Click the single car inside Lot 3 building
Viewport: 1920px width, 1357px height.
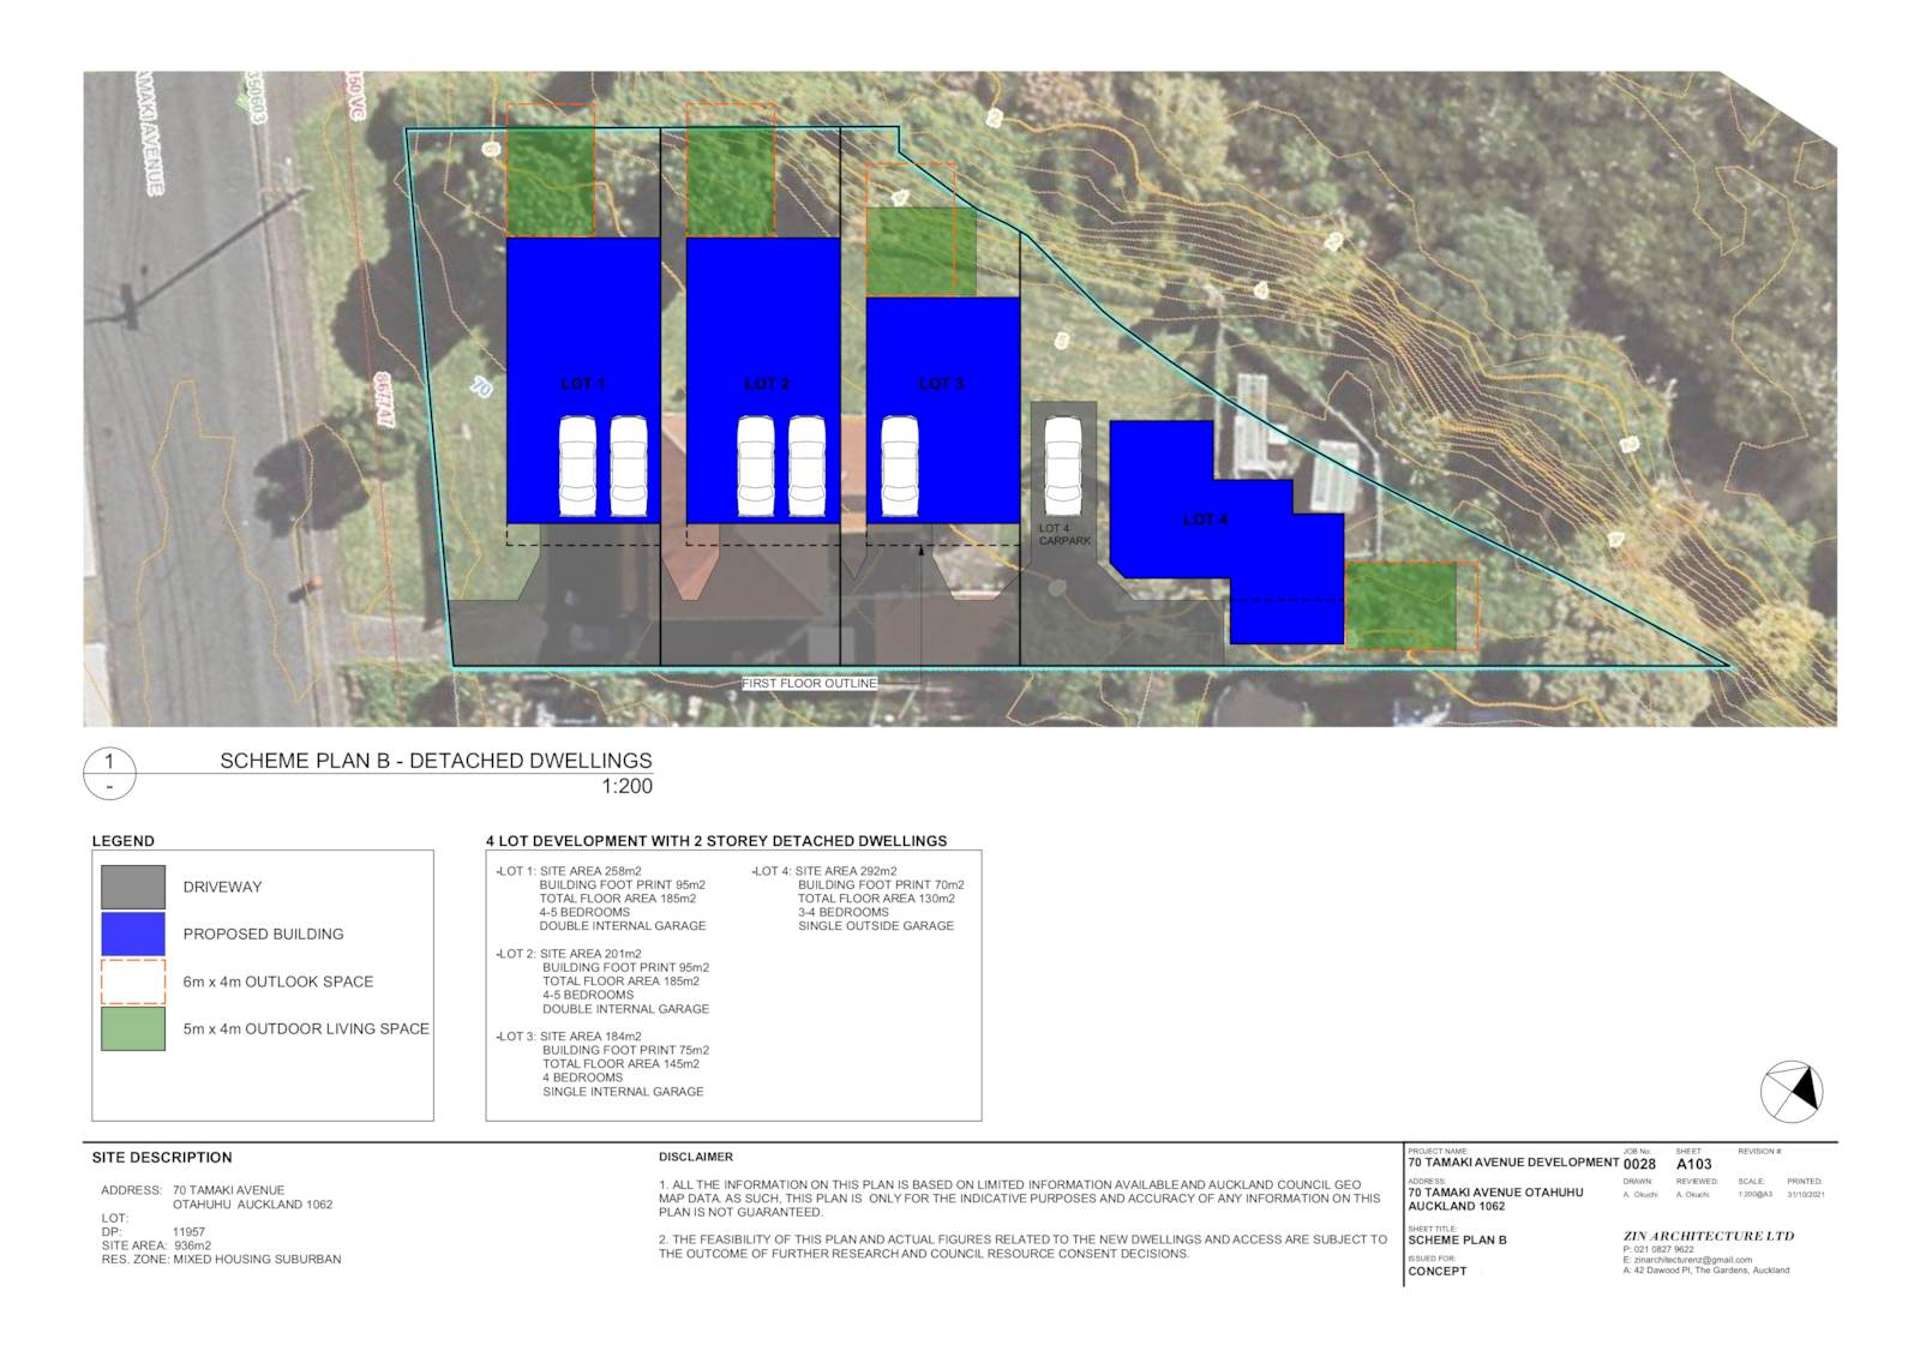click(x=900, y=466)
